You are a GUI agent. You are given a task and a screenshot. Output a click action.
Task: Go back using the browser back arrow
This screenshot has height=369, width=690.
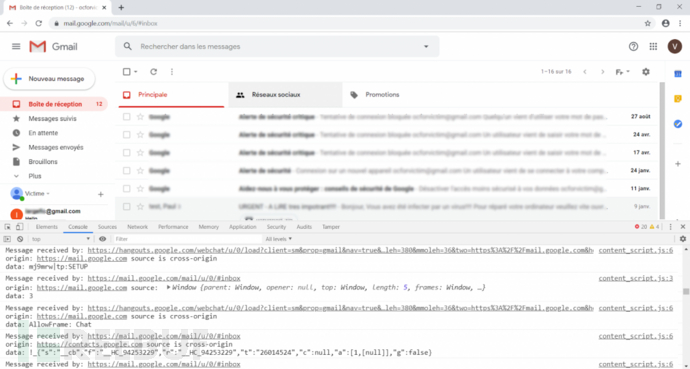10,23
